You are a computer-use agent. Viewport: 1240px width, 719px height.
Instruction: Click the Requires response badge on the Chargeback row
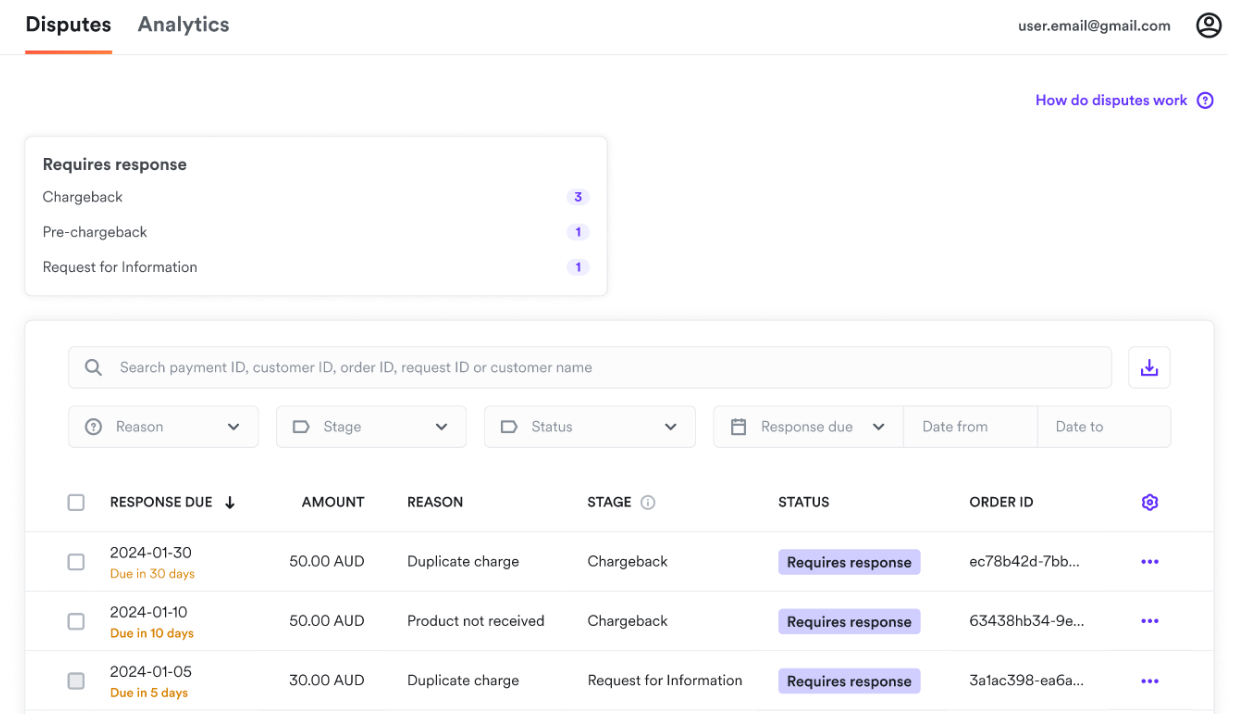(849, 561)
